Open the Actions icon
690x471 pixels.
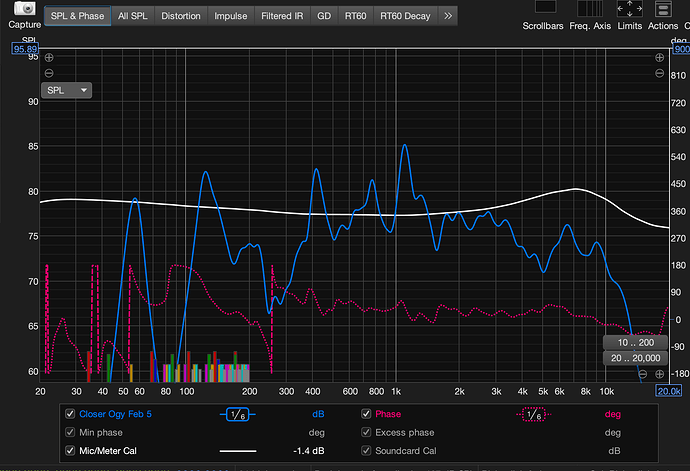point(663,9)
